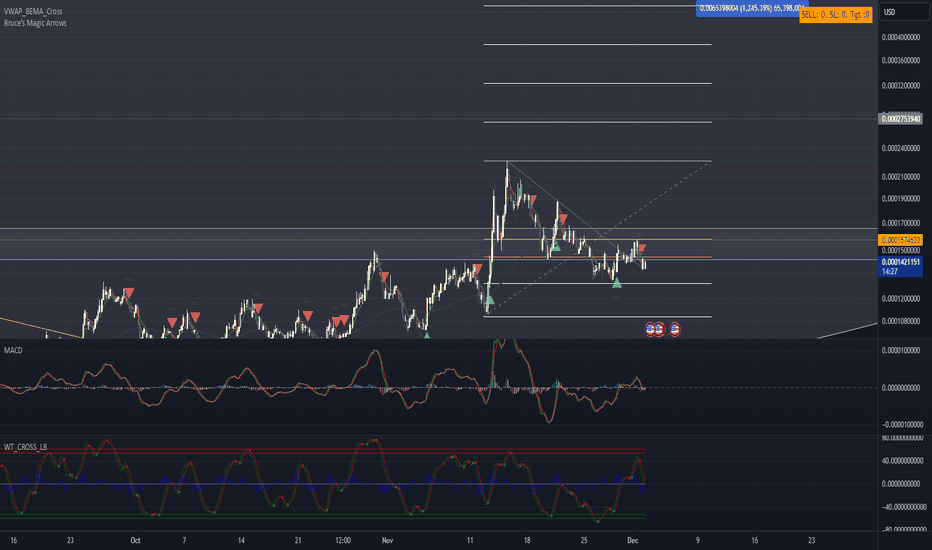This screenshot has height=550, width=932.
Task: Click the 0.0003600000 price axis value
Action: click(x=901, y=60)
